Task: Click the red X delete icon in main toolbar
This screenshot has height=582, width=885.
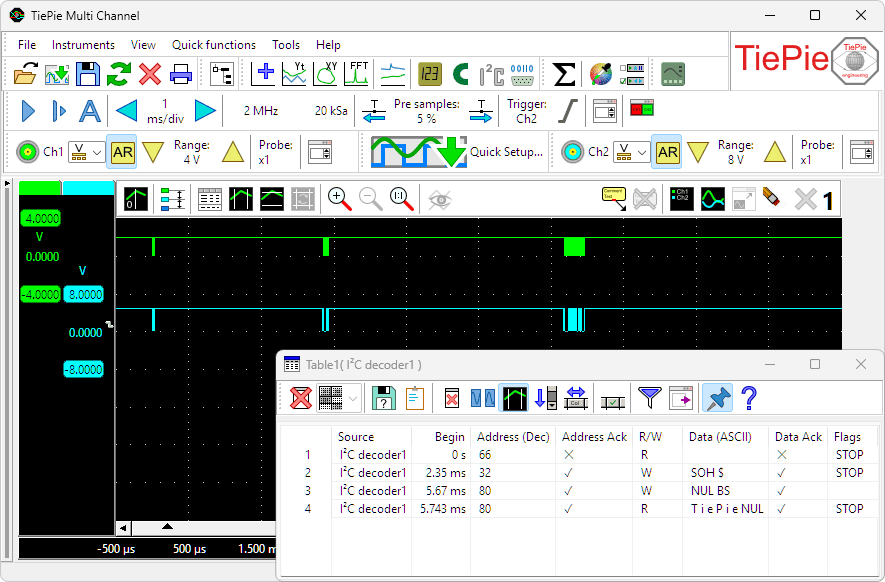Action: (150, 74)
